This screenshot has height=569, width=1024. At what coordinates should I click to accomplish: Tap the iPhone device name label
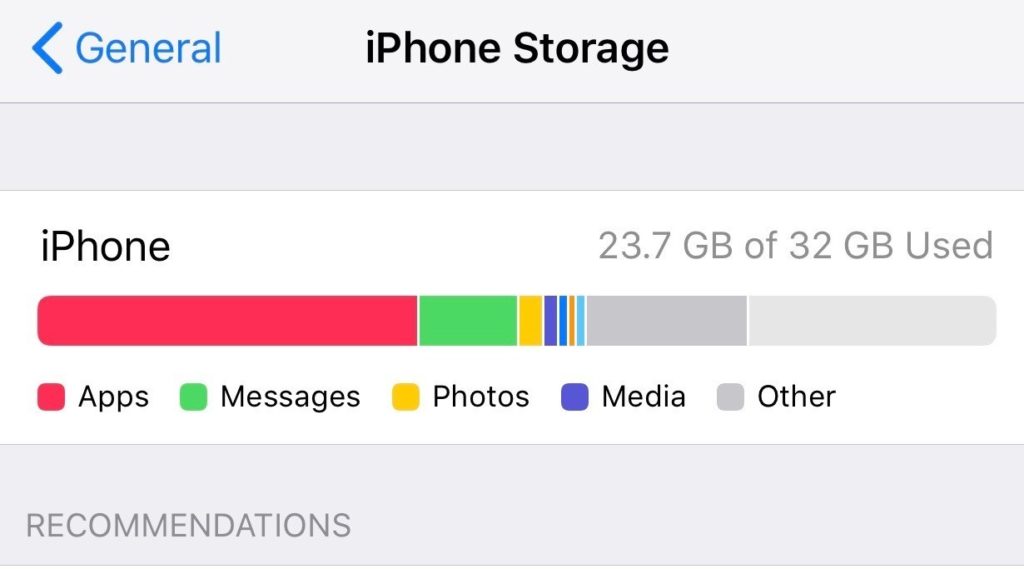[105, 246]
